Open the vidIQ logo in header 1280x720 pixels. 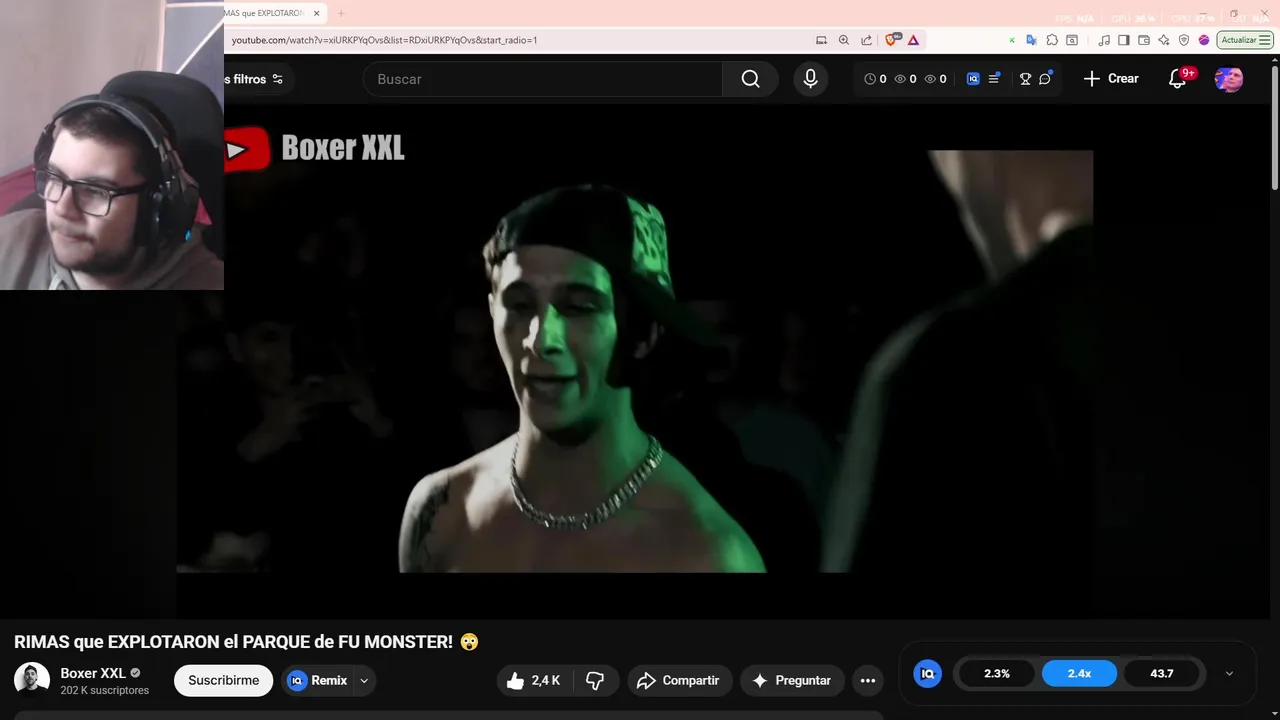pos(973,79)
